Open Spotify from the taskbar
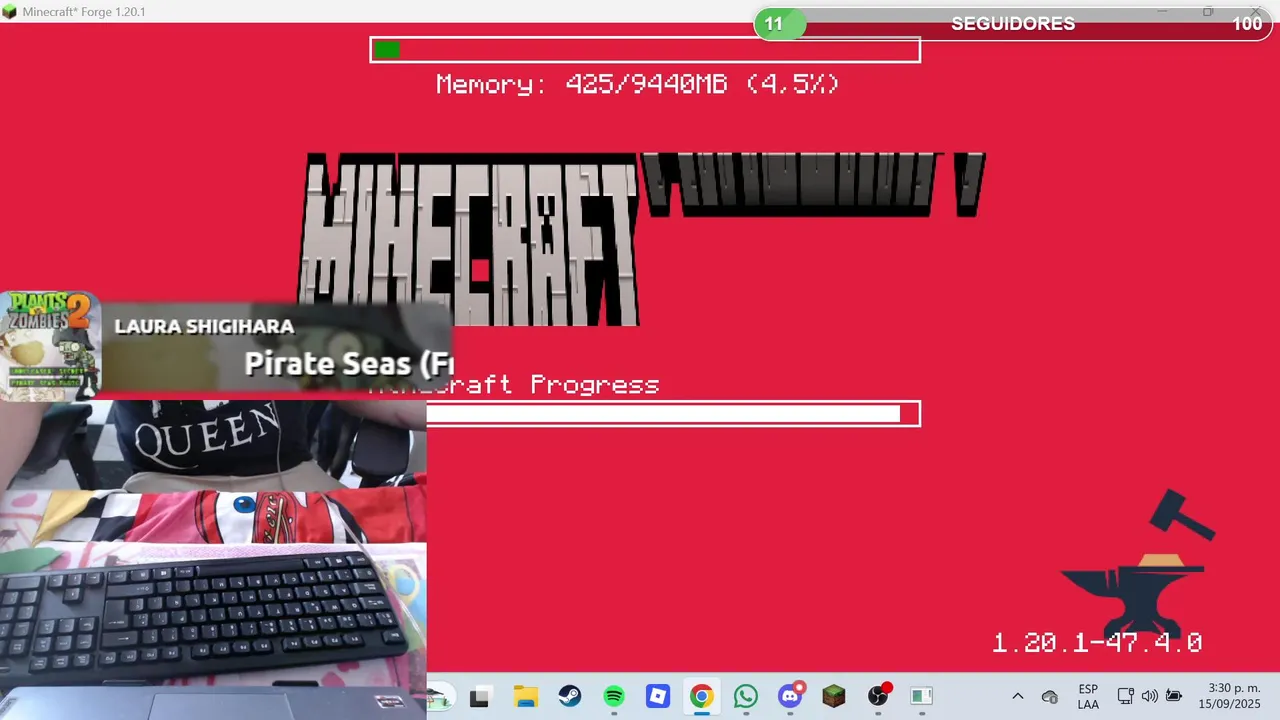This screenshot has width=1280, height=720. [x=614, y=697]
